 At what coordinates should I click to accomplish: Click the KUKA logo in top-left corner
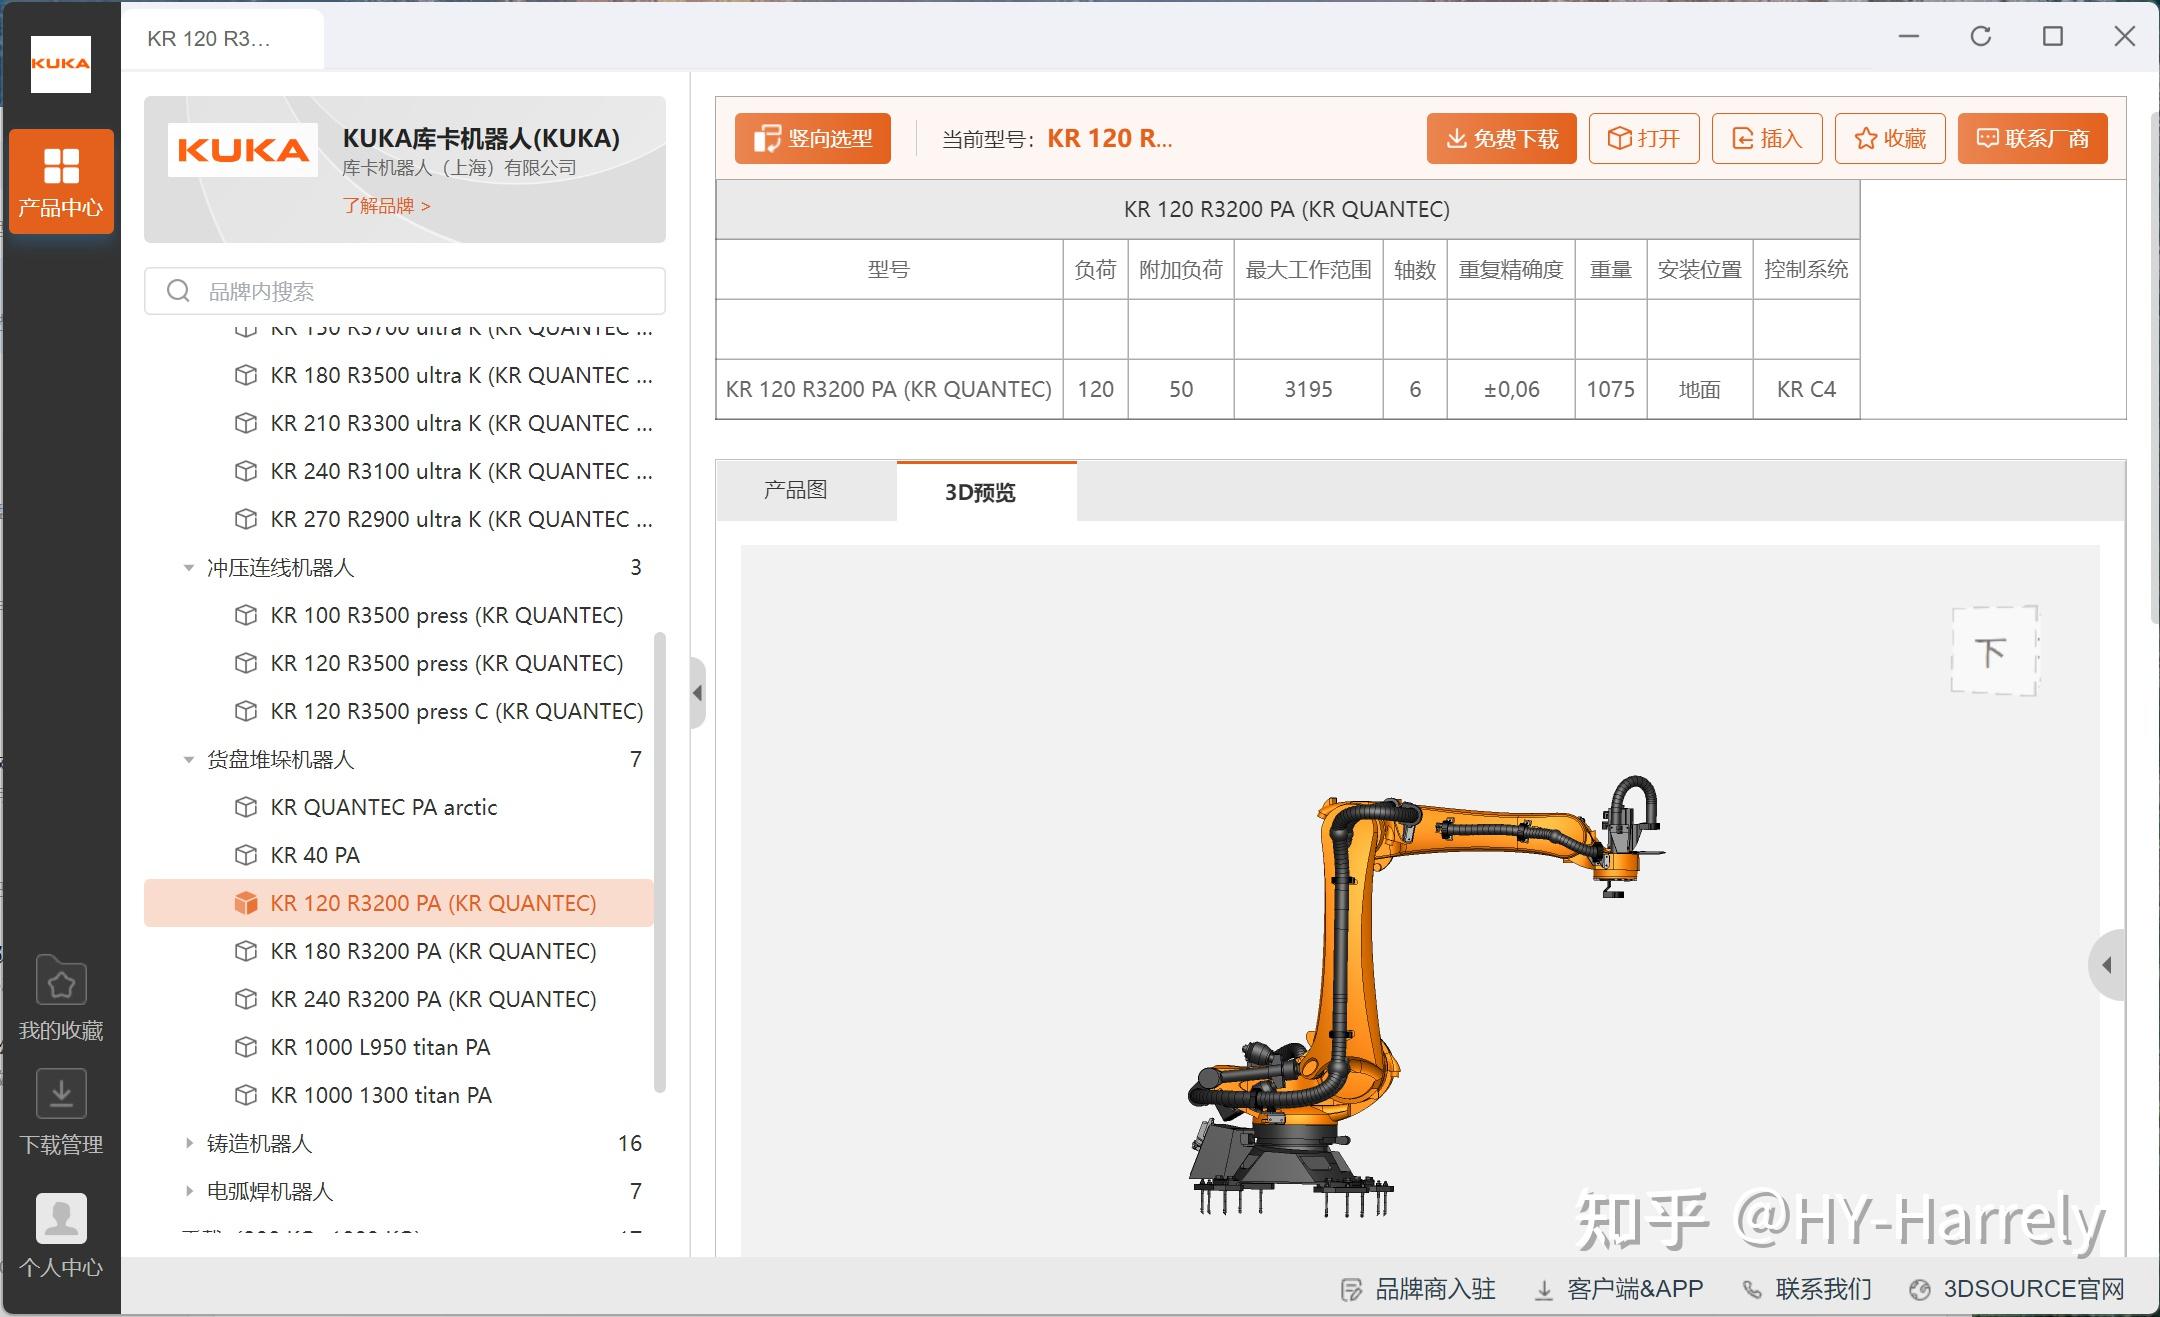61,64
